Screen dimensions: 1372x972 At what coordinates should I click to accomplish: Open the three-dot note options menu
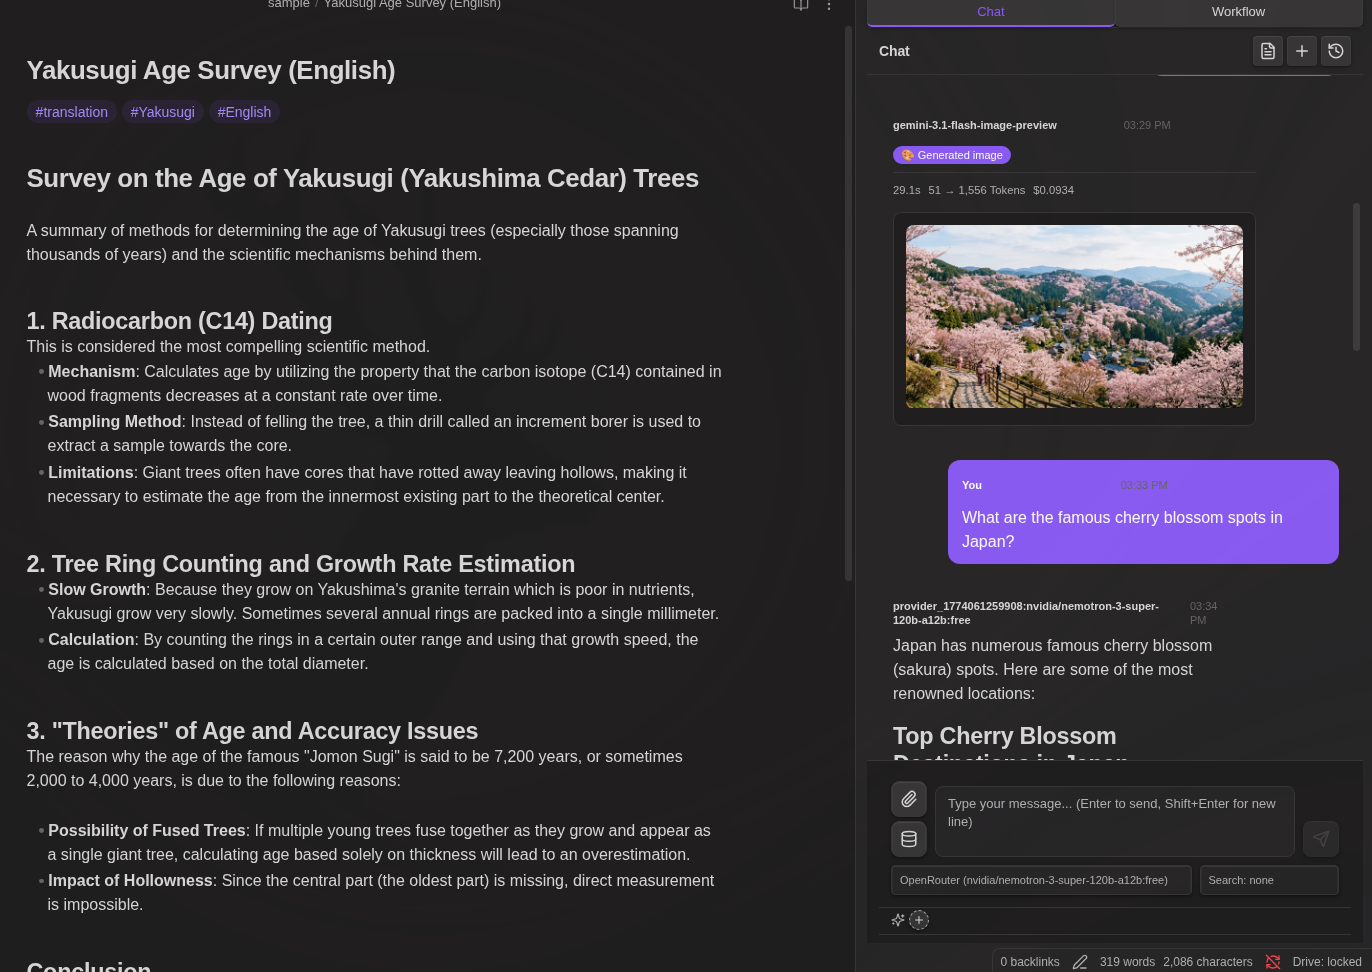click(828, 6)
